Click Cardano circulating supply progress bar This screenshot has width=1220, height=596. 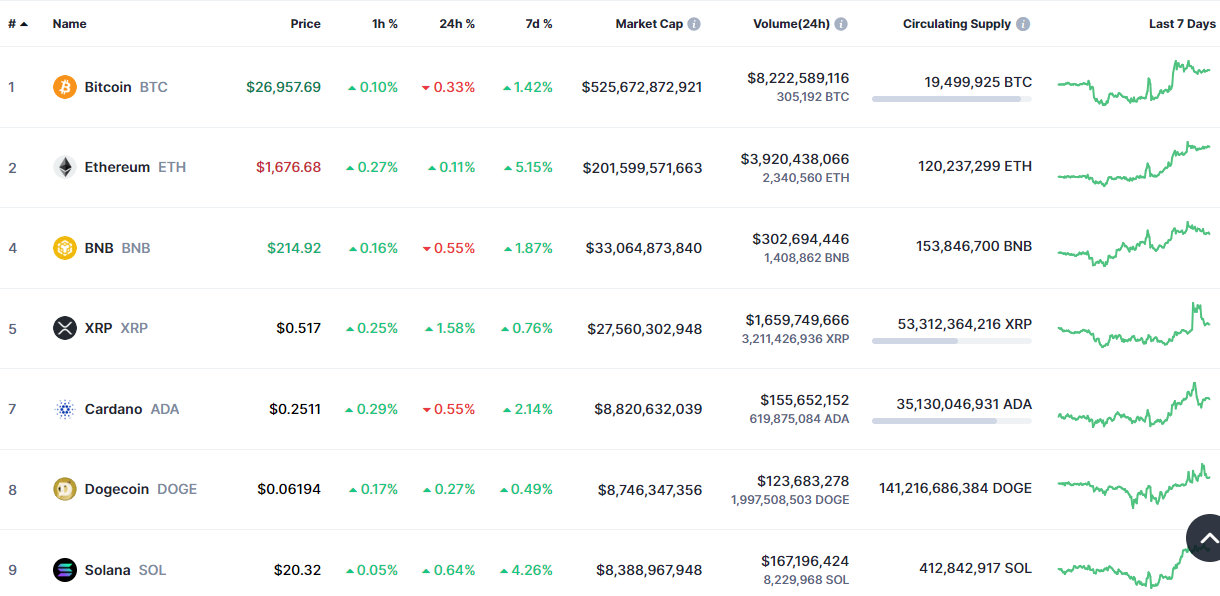click(x=952, y=421)
